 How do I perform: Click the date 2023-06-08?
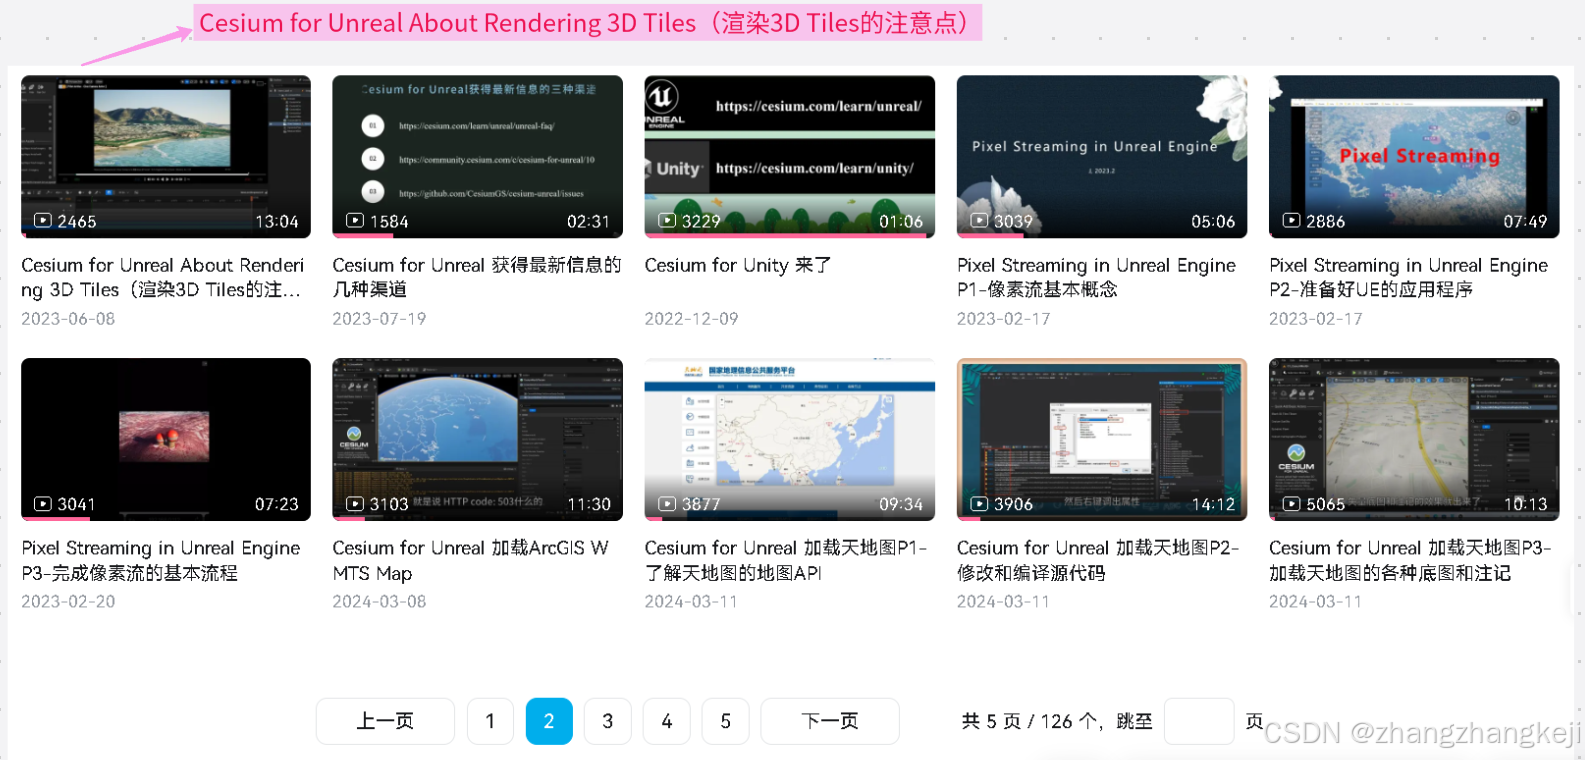click(x=68, y=319)
